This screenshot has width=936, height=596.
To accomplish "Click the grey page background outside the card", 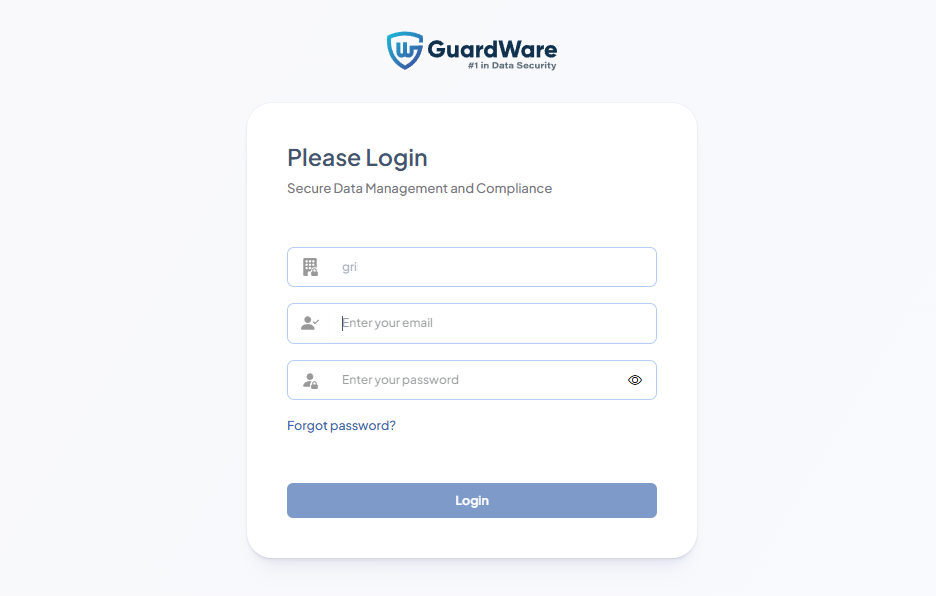I will click(119, 299).
